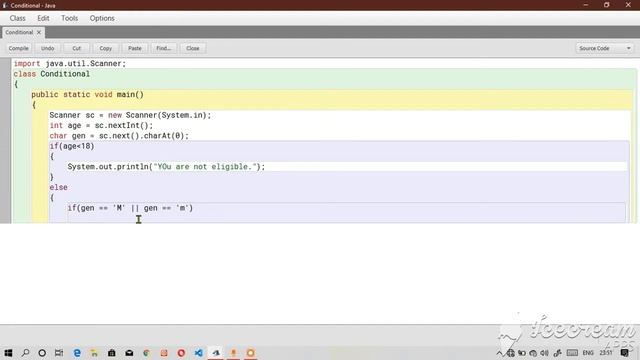Open File Explorer from the taskbar
Image resolution: width=640 pixels, height=360 pixels.
94,353
